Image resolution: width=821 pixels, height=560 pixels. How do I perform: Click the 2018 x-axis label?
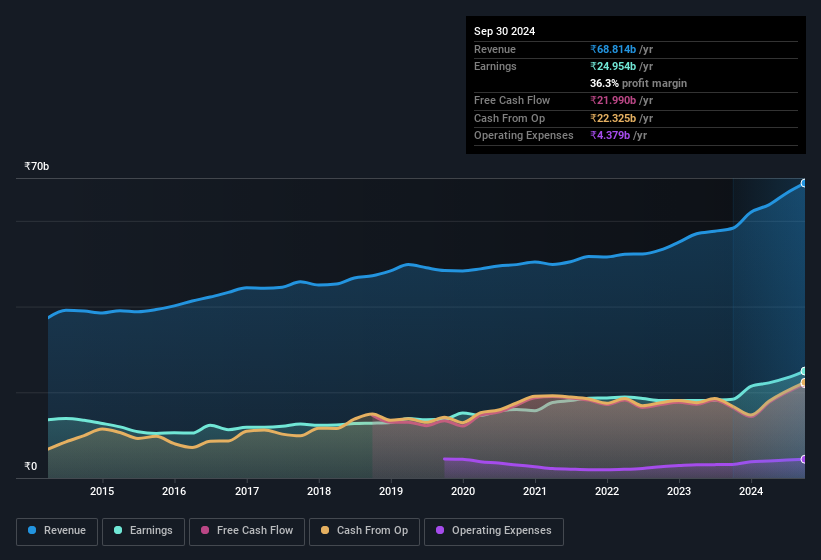pyautogui.click(x=319, y=491)
